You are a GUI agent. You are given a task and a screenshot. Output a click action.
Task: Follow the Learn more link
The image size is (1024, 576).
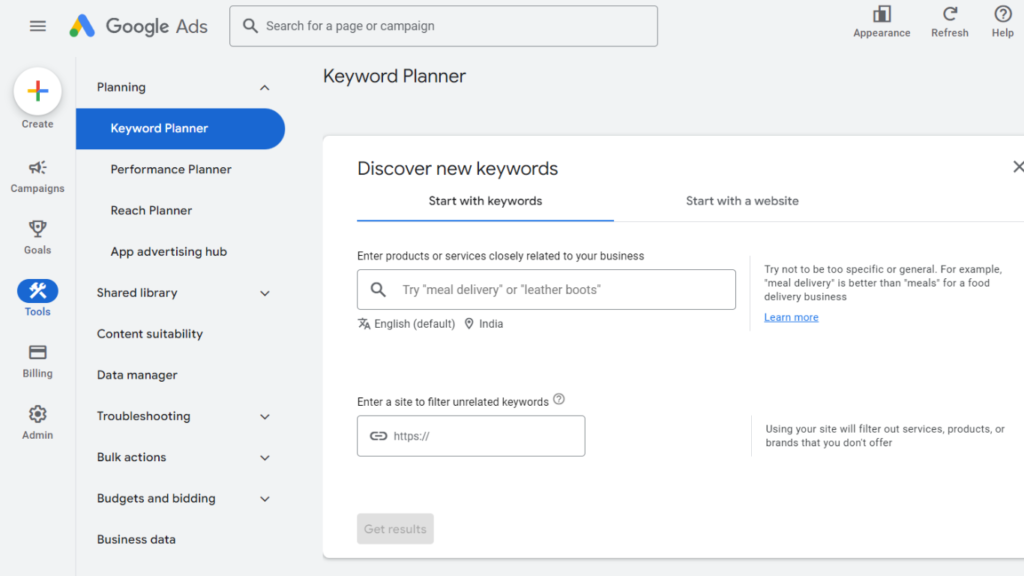click(x=791, y=317)
